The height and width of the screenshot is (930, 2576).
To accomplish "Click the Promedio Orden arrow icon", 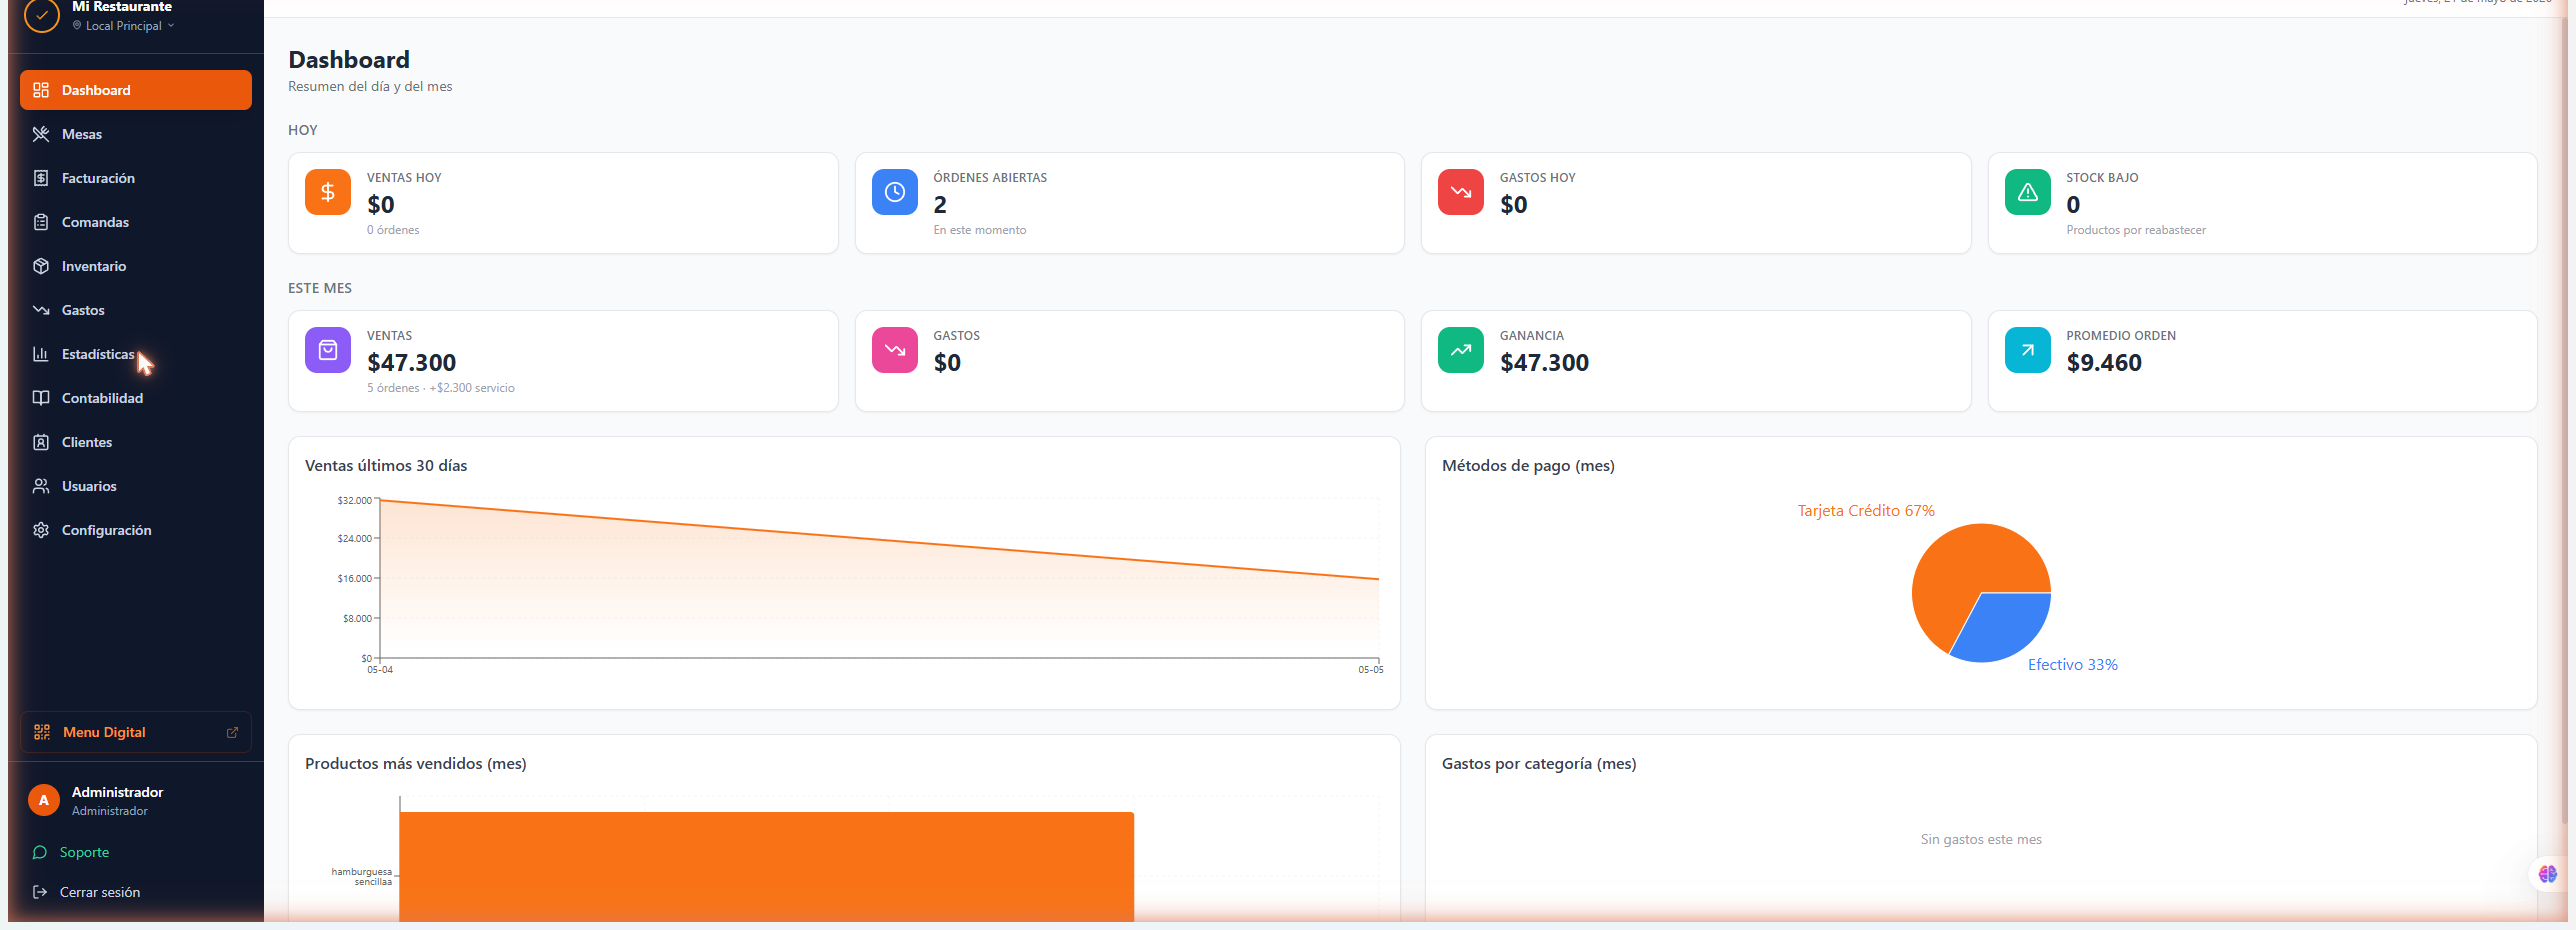I will point(2028,350).
